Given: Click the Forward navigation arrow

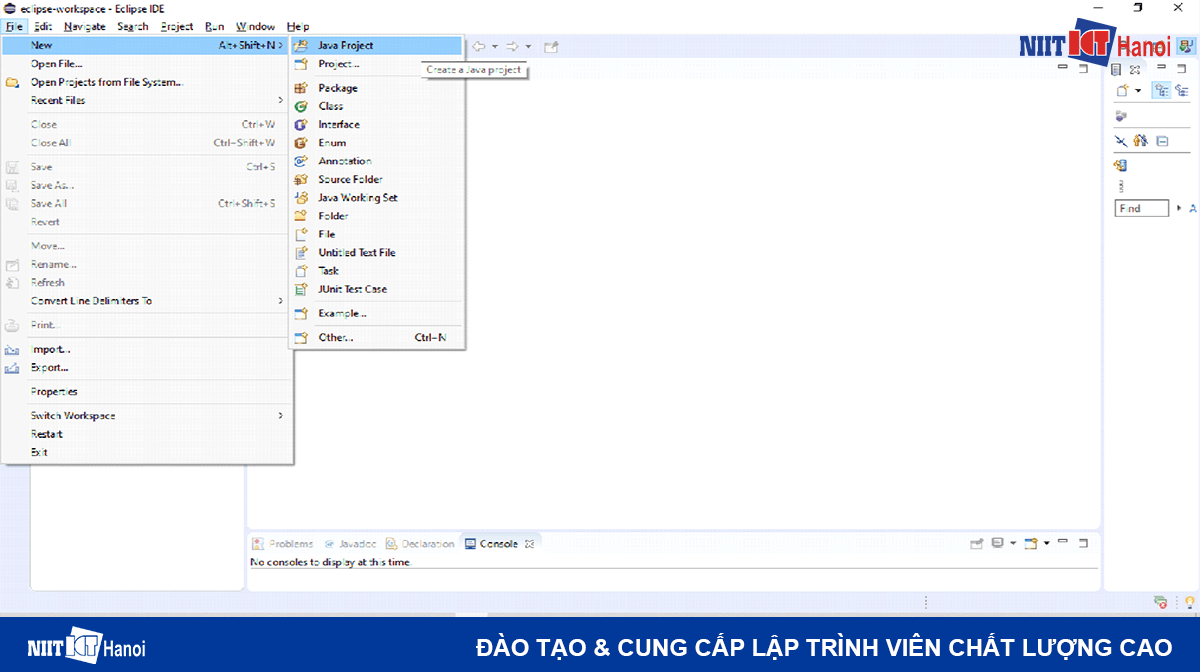Looking at the screenshot, I should pyautogui.click(x=511, y=45).
